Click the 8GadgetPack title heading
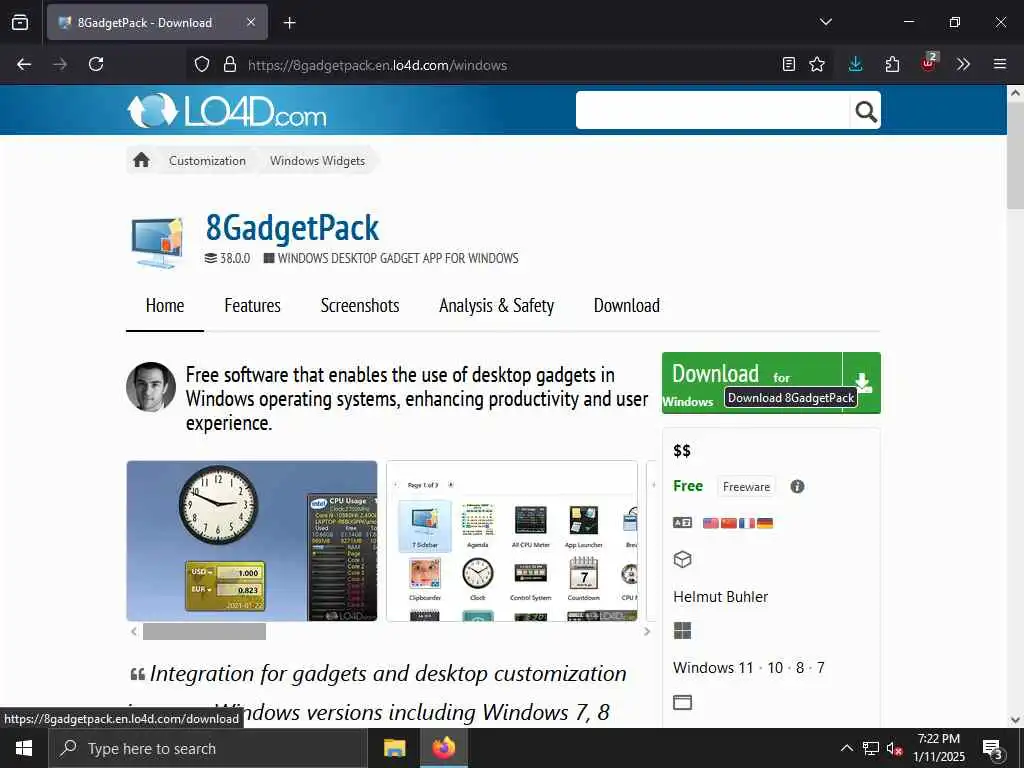Viewport: 1024px width, 768px height. 292,227
